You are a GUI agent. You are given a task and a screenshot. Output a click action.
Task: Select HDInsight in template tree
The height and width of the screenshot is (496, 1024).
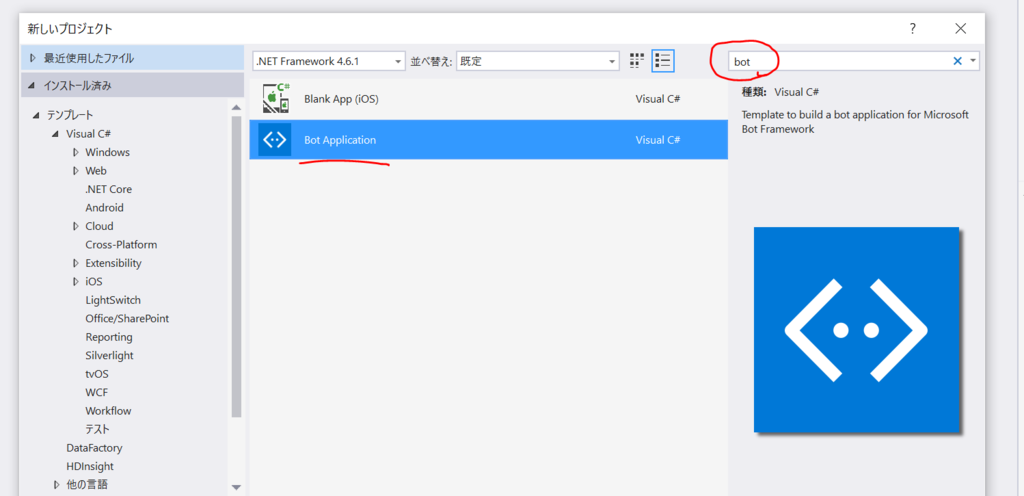pyautogui.click(x=90, y=467)
